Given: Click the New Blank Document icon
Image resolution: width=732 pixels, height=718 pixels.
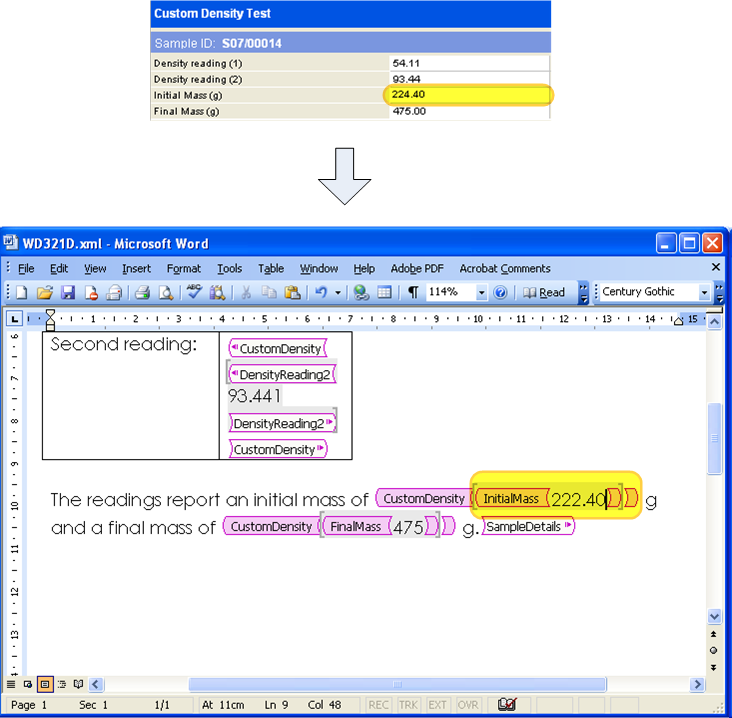Looking at the screenshot, I should (x=21, y=292).
